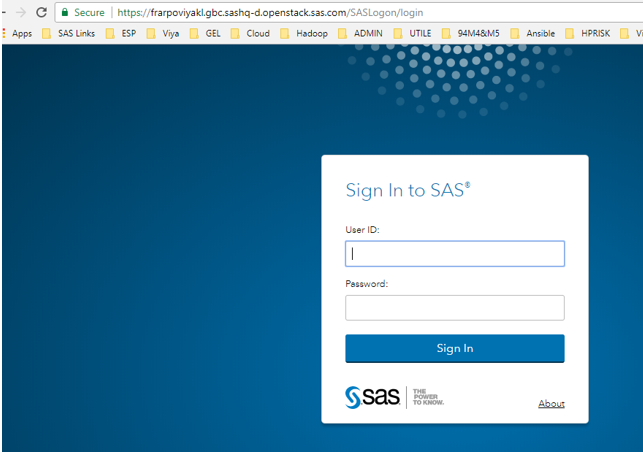Image resolution: width=643 pixels, height=452 pixels.
Task: Open the Viya bookmark folder
Action: [x=163, y=33]
